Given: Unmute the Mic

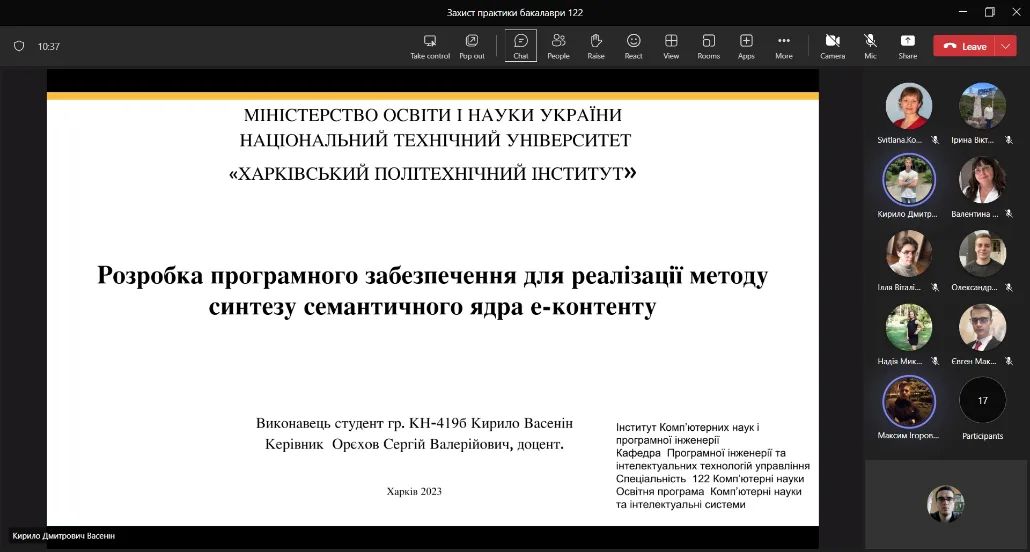Looking at the screenshot, I should point(870,46).
